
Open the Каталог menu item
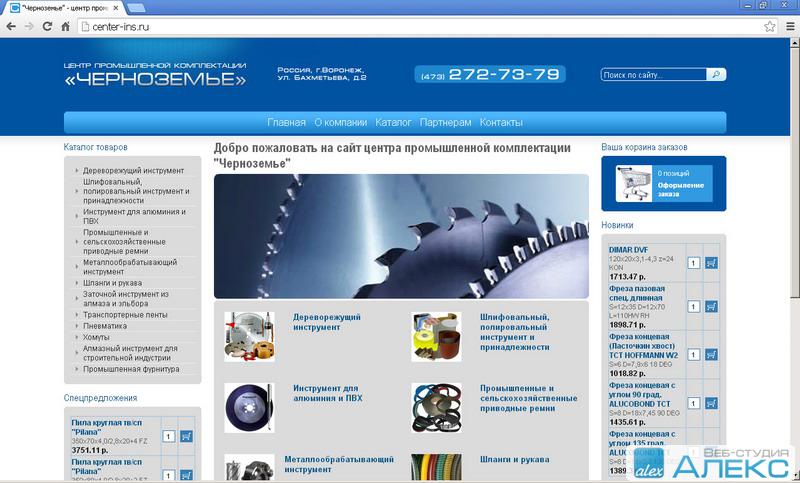[x=393, y=123]
